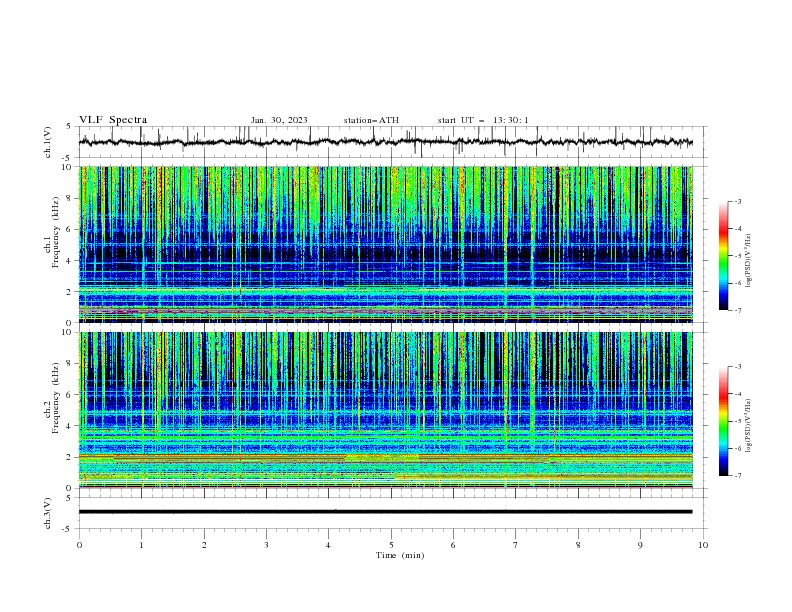Click inside the ch.1 spectrogram panel
Screen dimensions: 792x612
(386, 244)
